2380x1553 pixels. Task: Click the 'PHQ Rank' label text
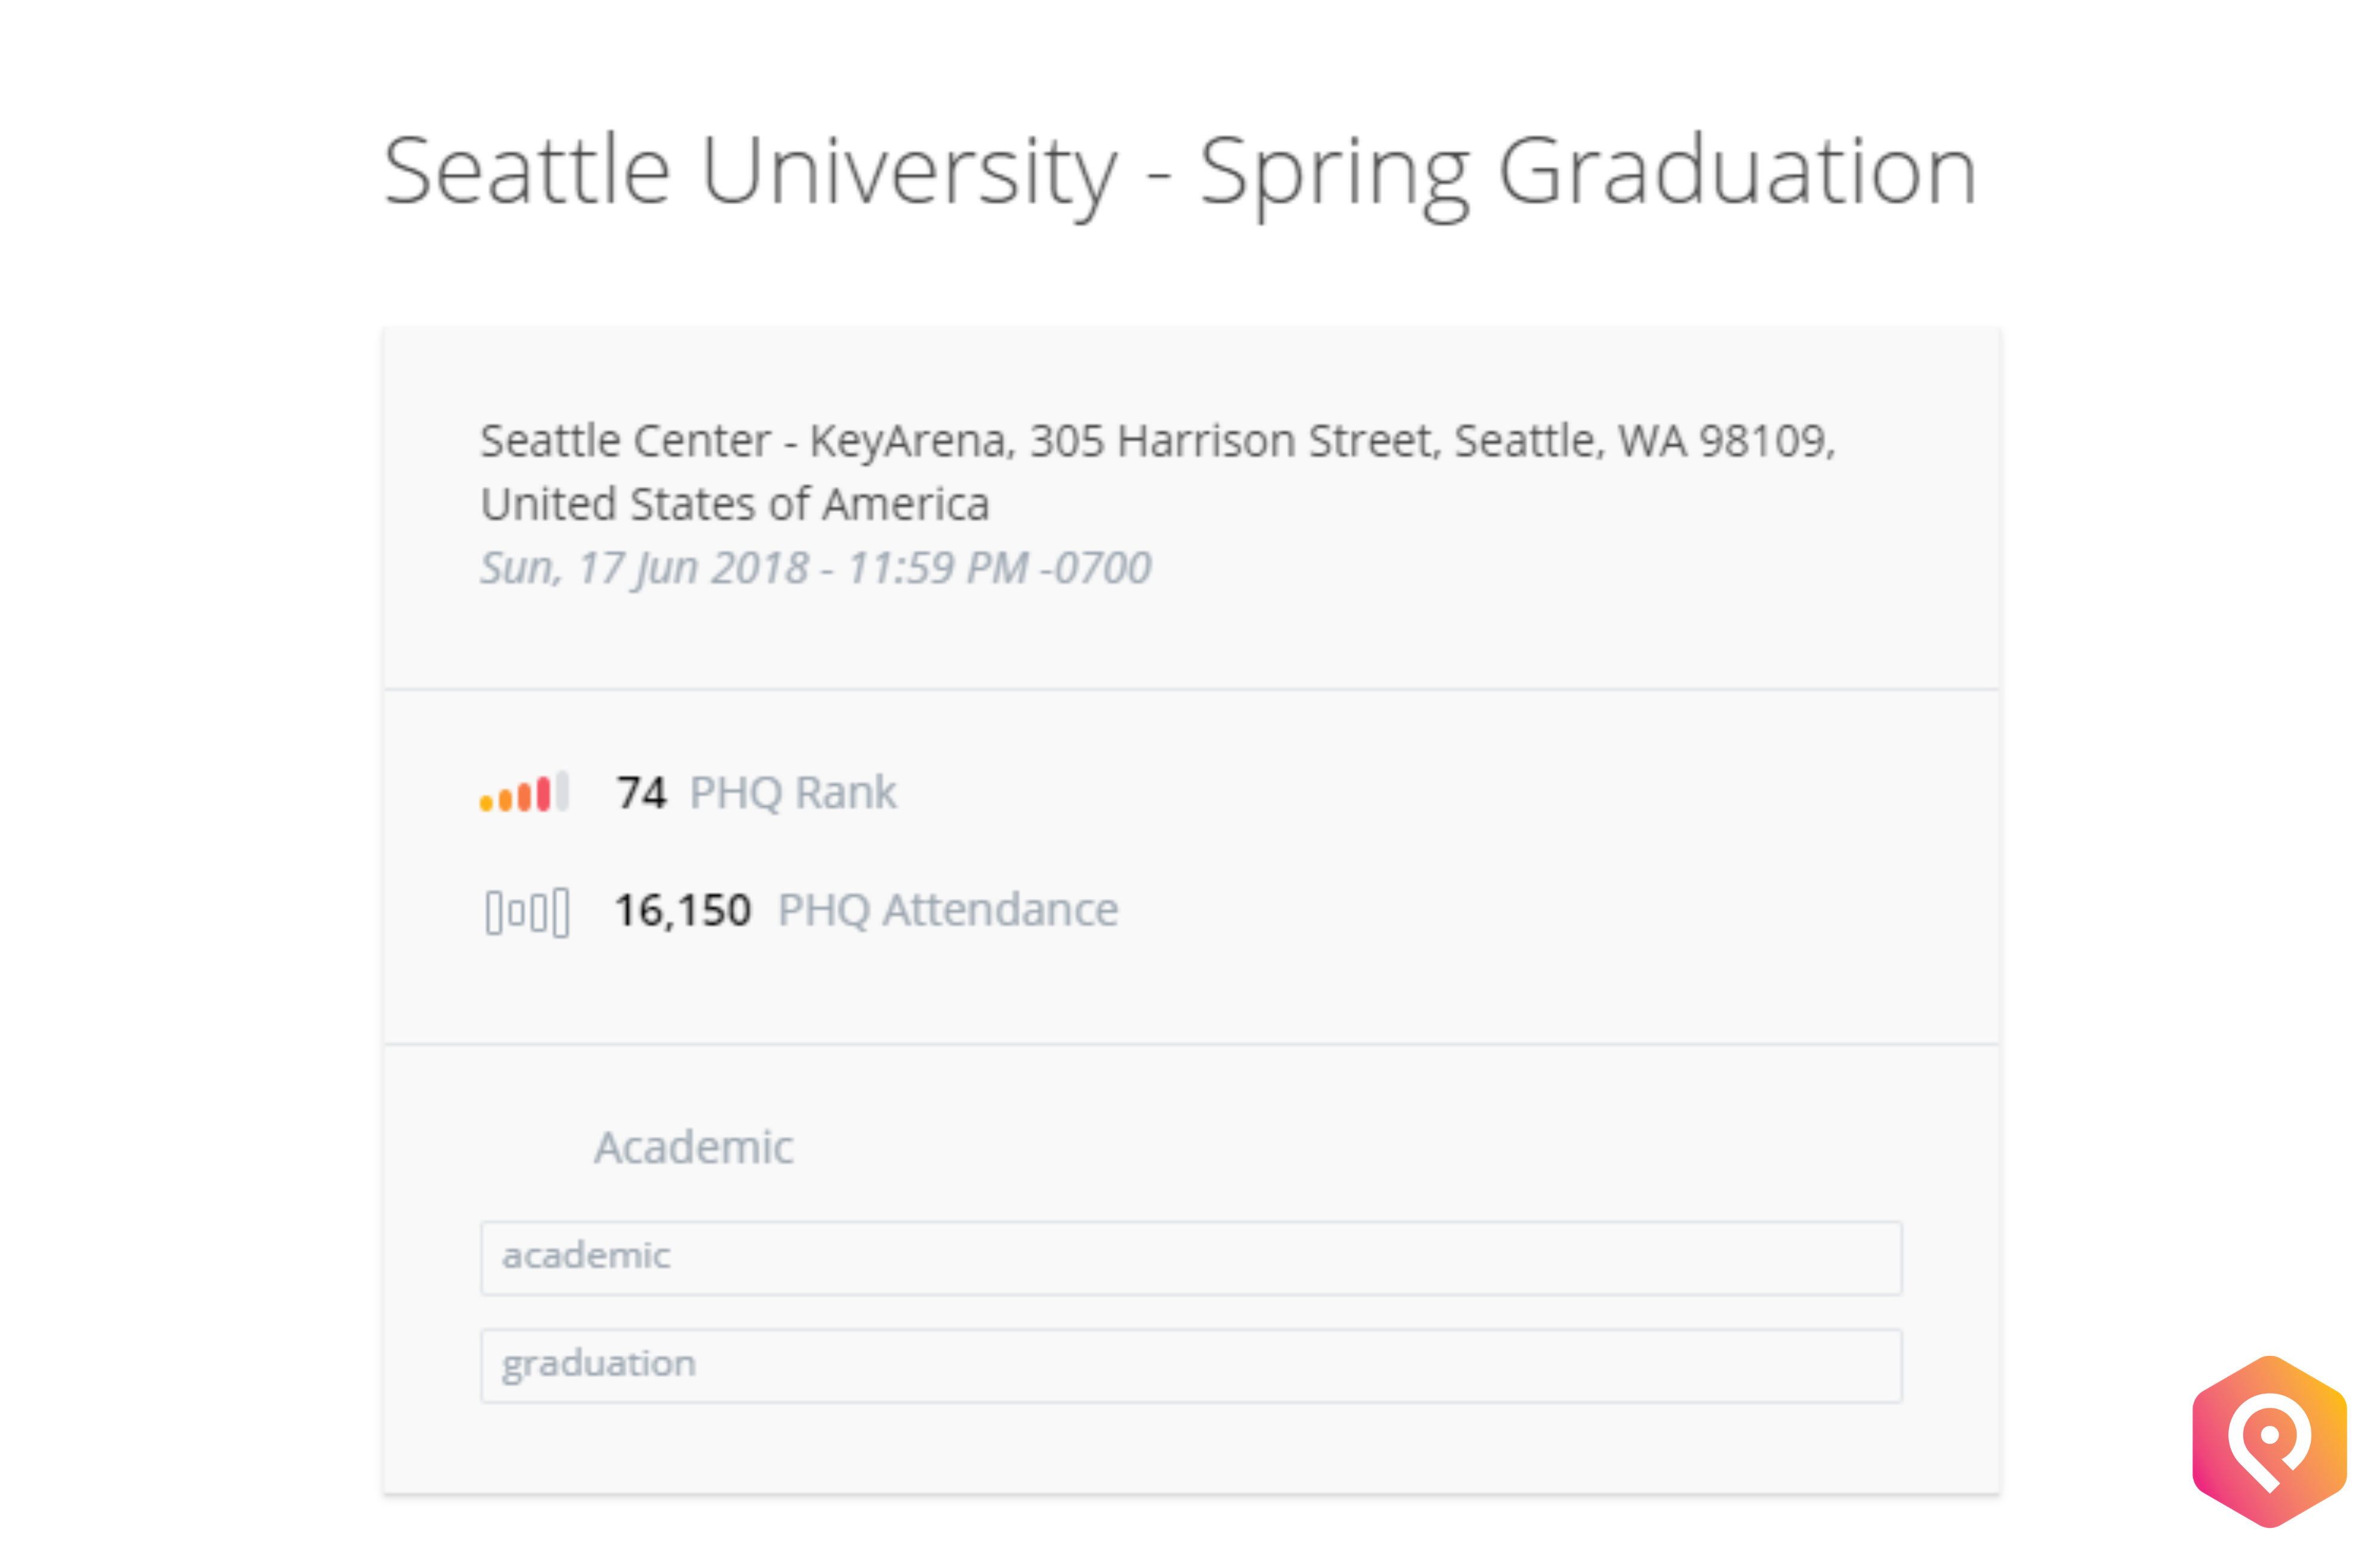tap(793, 793)
